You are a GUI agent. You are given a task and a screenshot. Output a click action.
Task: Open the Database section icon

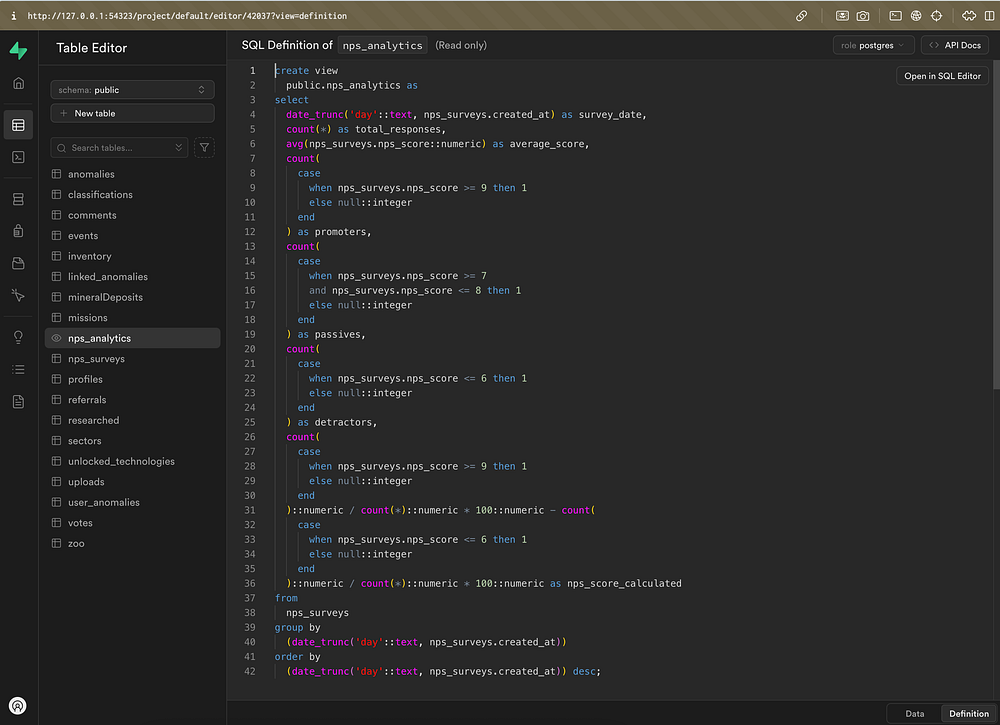(x=18, y=199)
